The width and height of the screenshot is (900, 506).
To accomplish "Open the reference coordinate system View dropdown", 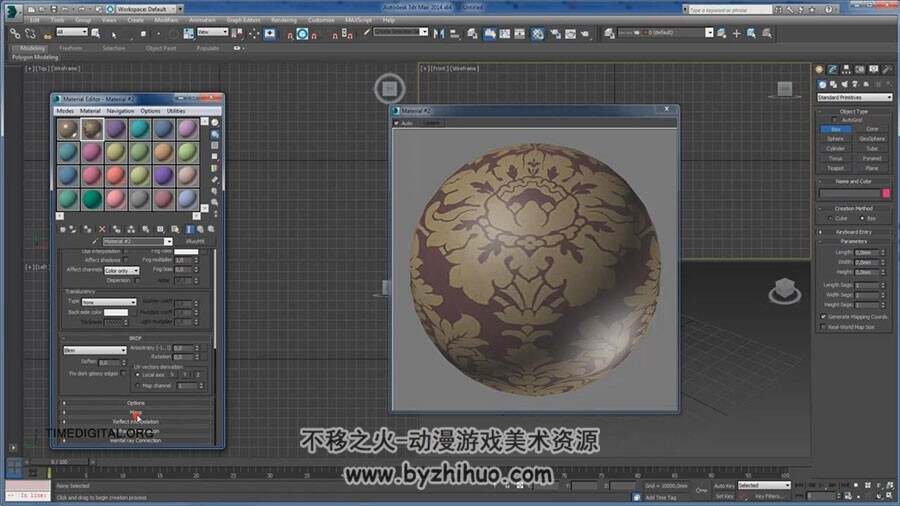I will pyautogui.click(x=212, y=32).
